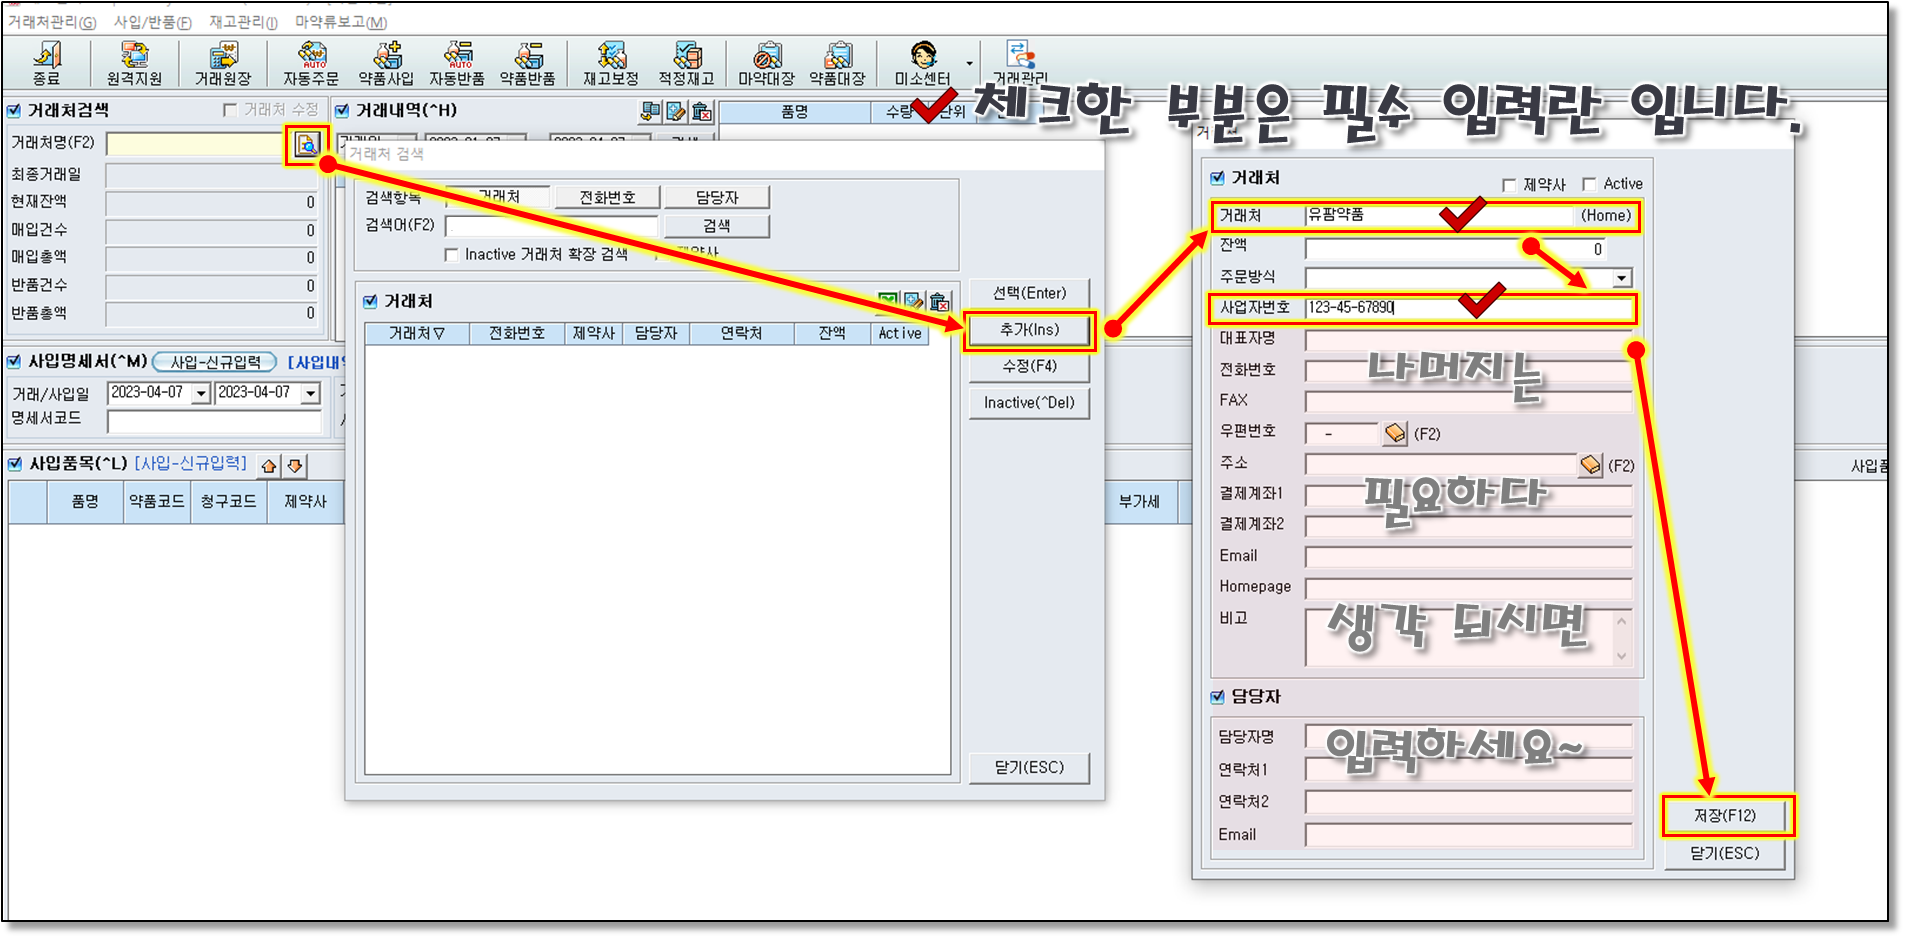Image resolution: width=1905 pixels, height=938 pixels.
Task: Check Inactive 거래처 확장 검색 option
Action: pyautogui.click(x=451, y=255)
